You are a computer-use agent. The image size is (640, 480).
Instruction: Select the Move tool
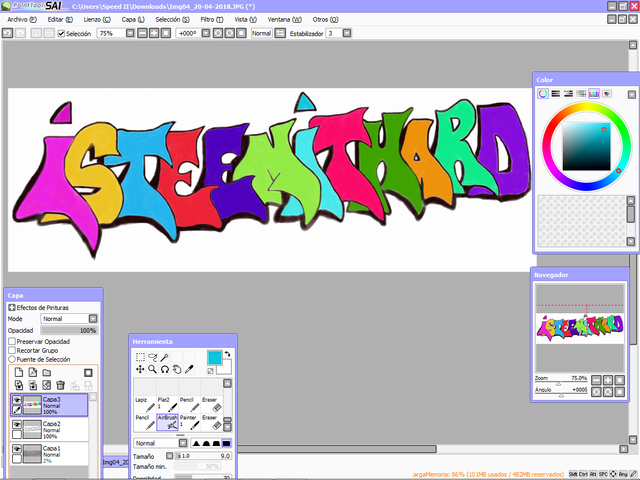tap(140, 369)
